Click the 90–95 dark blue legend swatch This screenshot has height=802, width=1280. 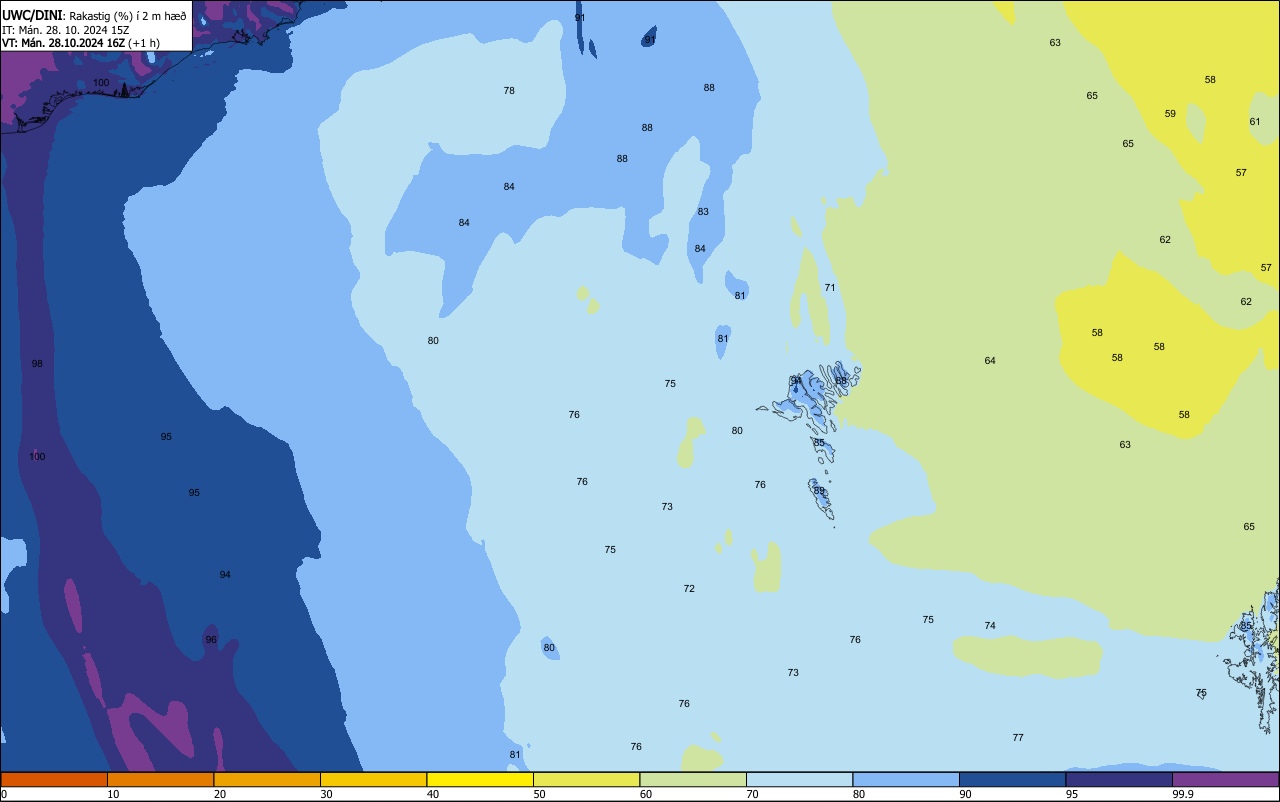(1012, 779)
